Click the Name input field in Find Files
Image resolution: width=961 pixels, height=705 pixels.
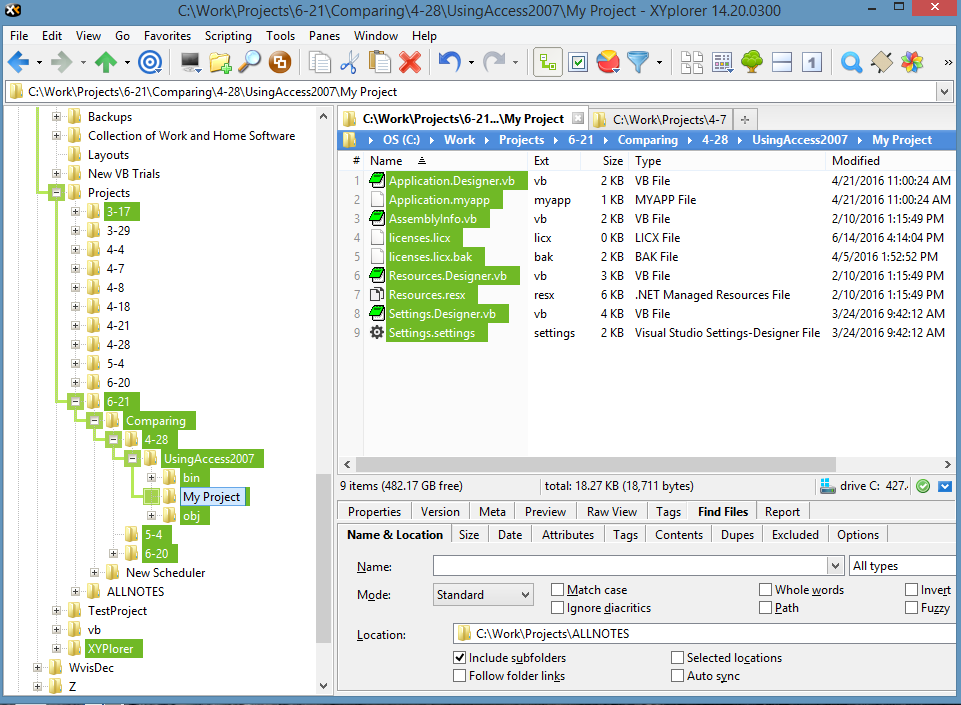[x=630, y=566]
